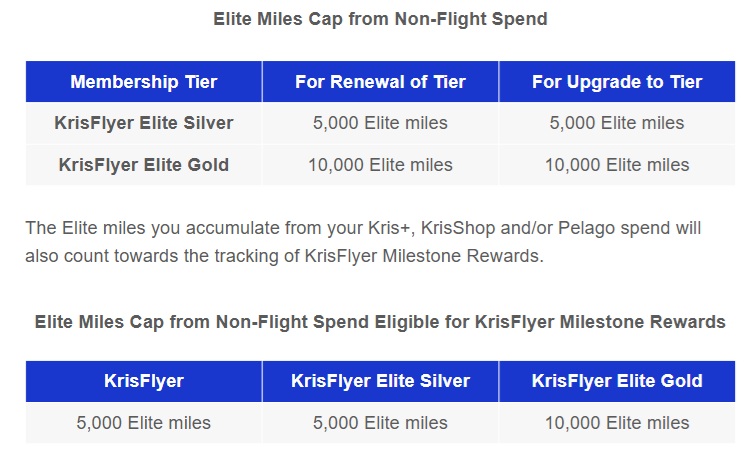Click the 5,000 Elite miles cell under the second table's Elite Silver column
Image resolution: width=748 pixels, height=457 pixels.
(380, 423)
